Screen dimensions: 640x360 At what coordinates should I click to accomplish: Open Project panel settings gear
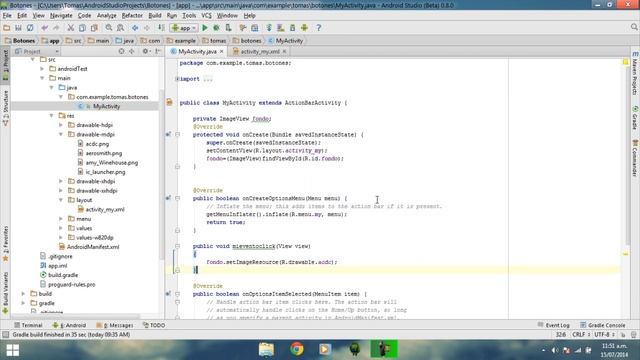145,51
